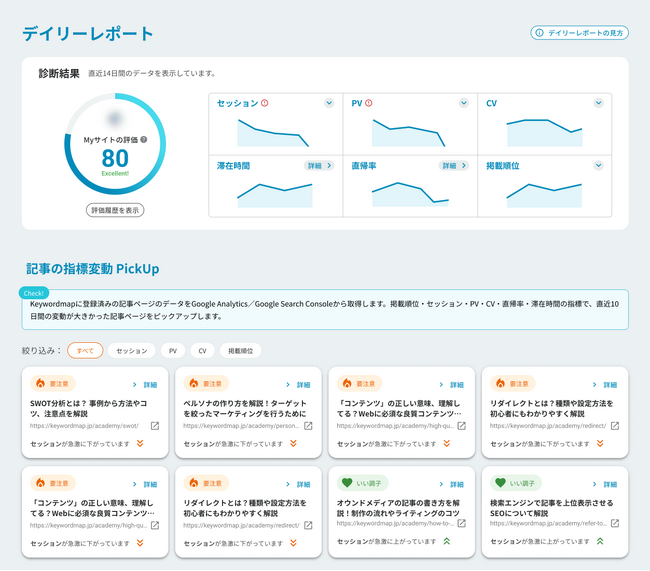This screenshot has width=650, height=571.
Task: Open 詳細 on the 検索エンジン SEO card
Action: (605, 484)
